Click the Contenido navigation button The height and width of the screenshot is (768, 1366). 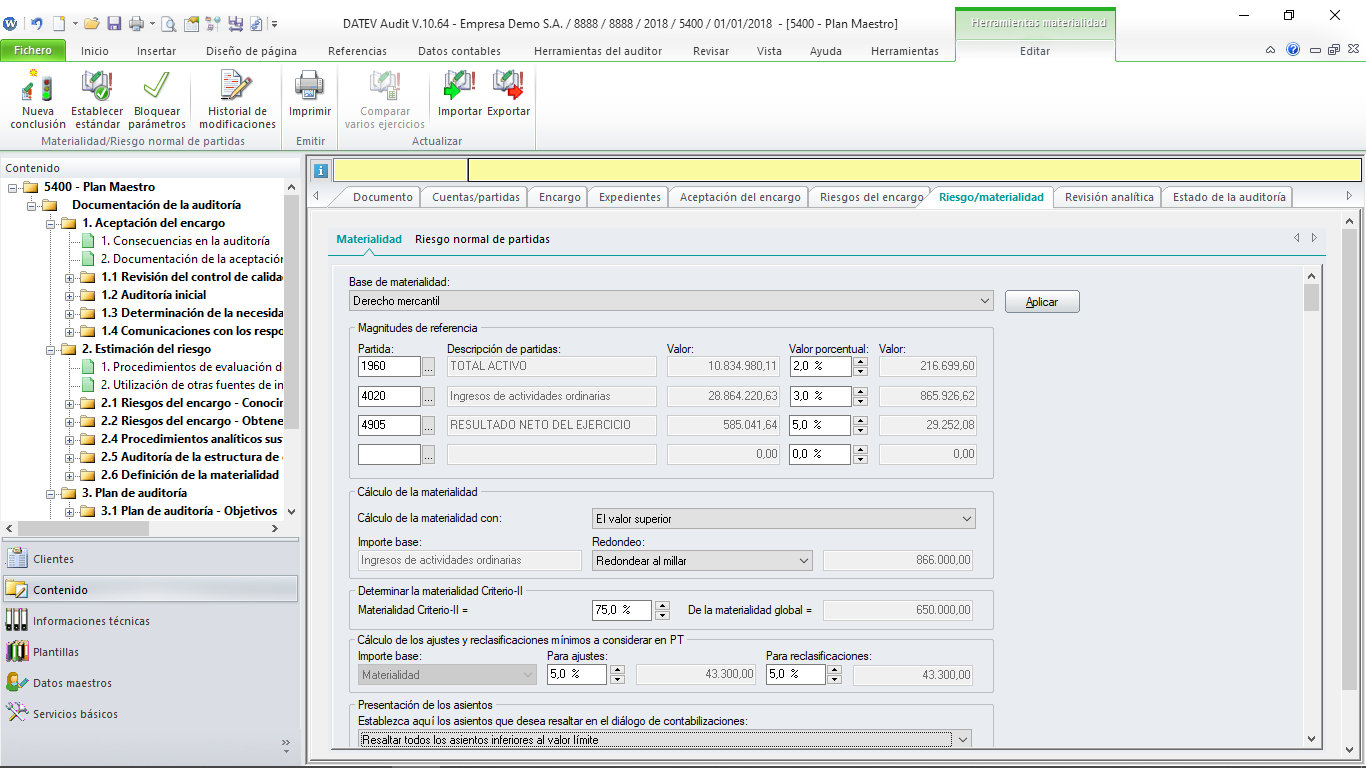(x=150, y=590)
